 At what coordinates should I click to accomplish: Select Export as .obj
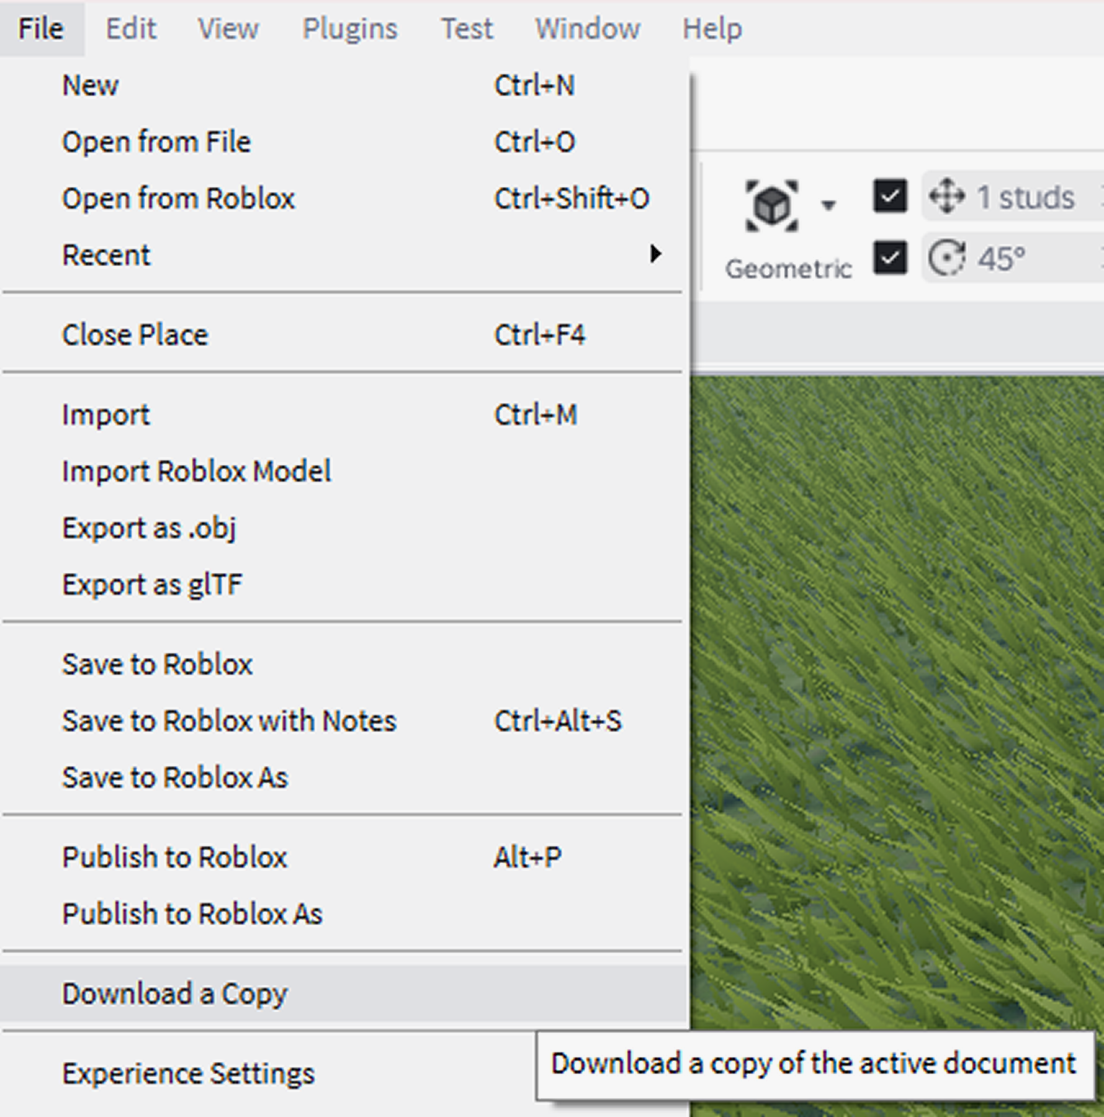(x=343, y=527)
